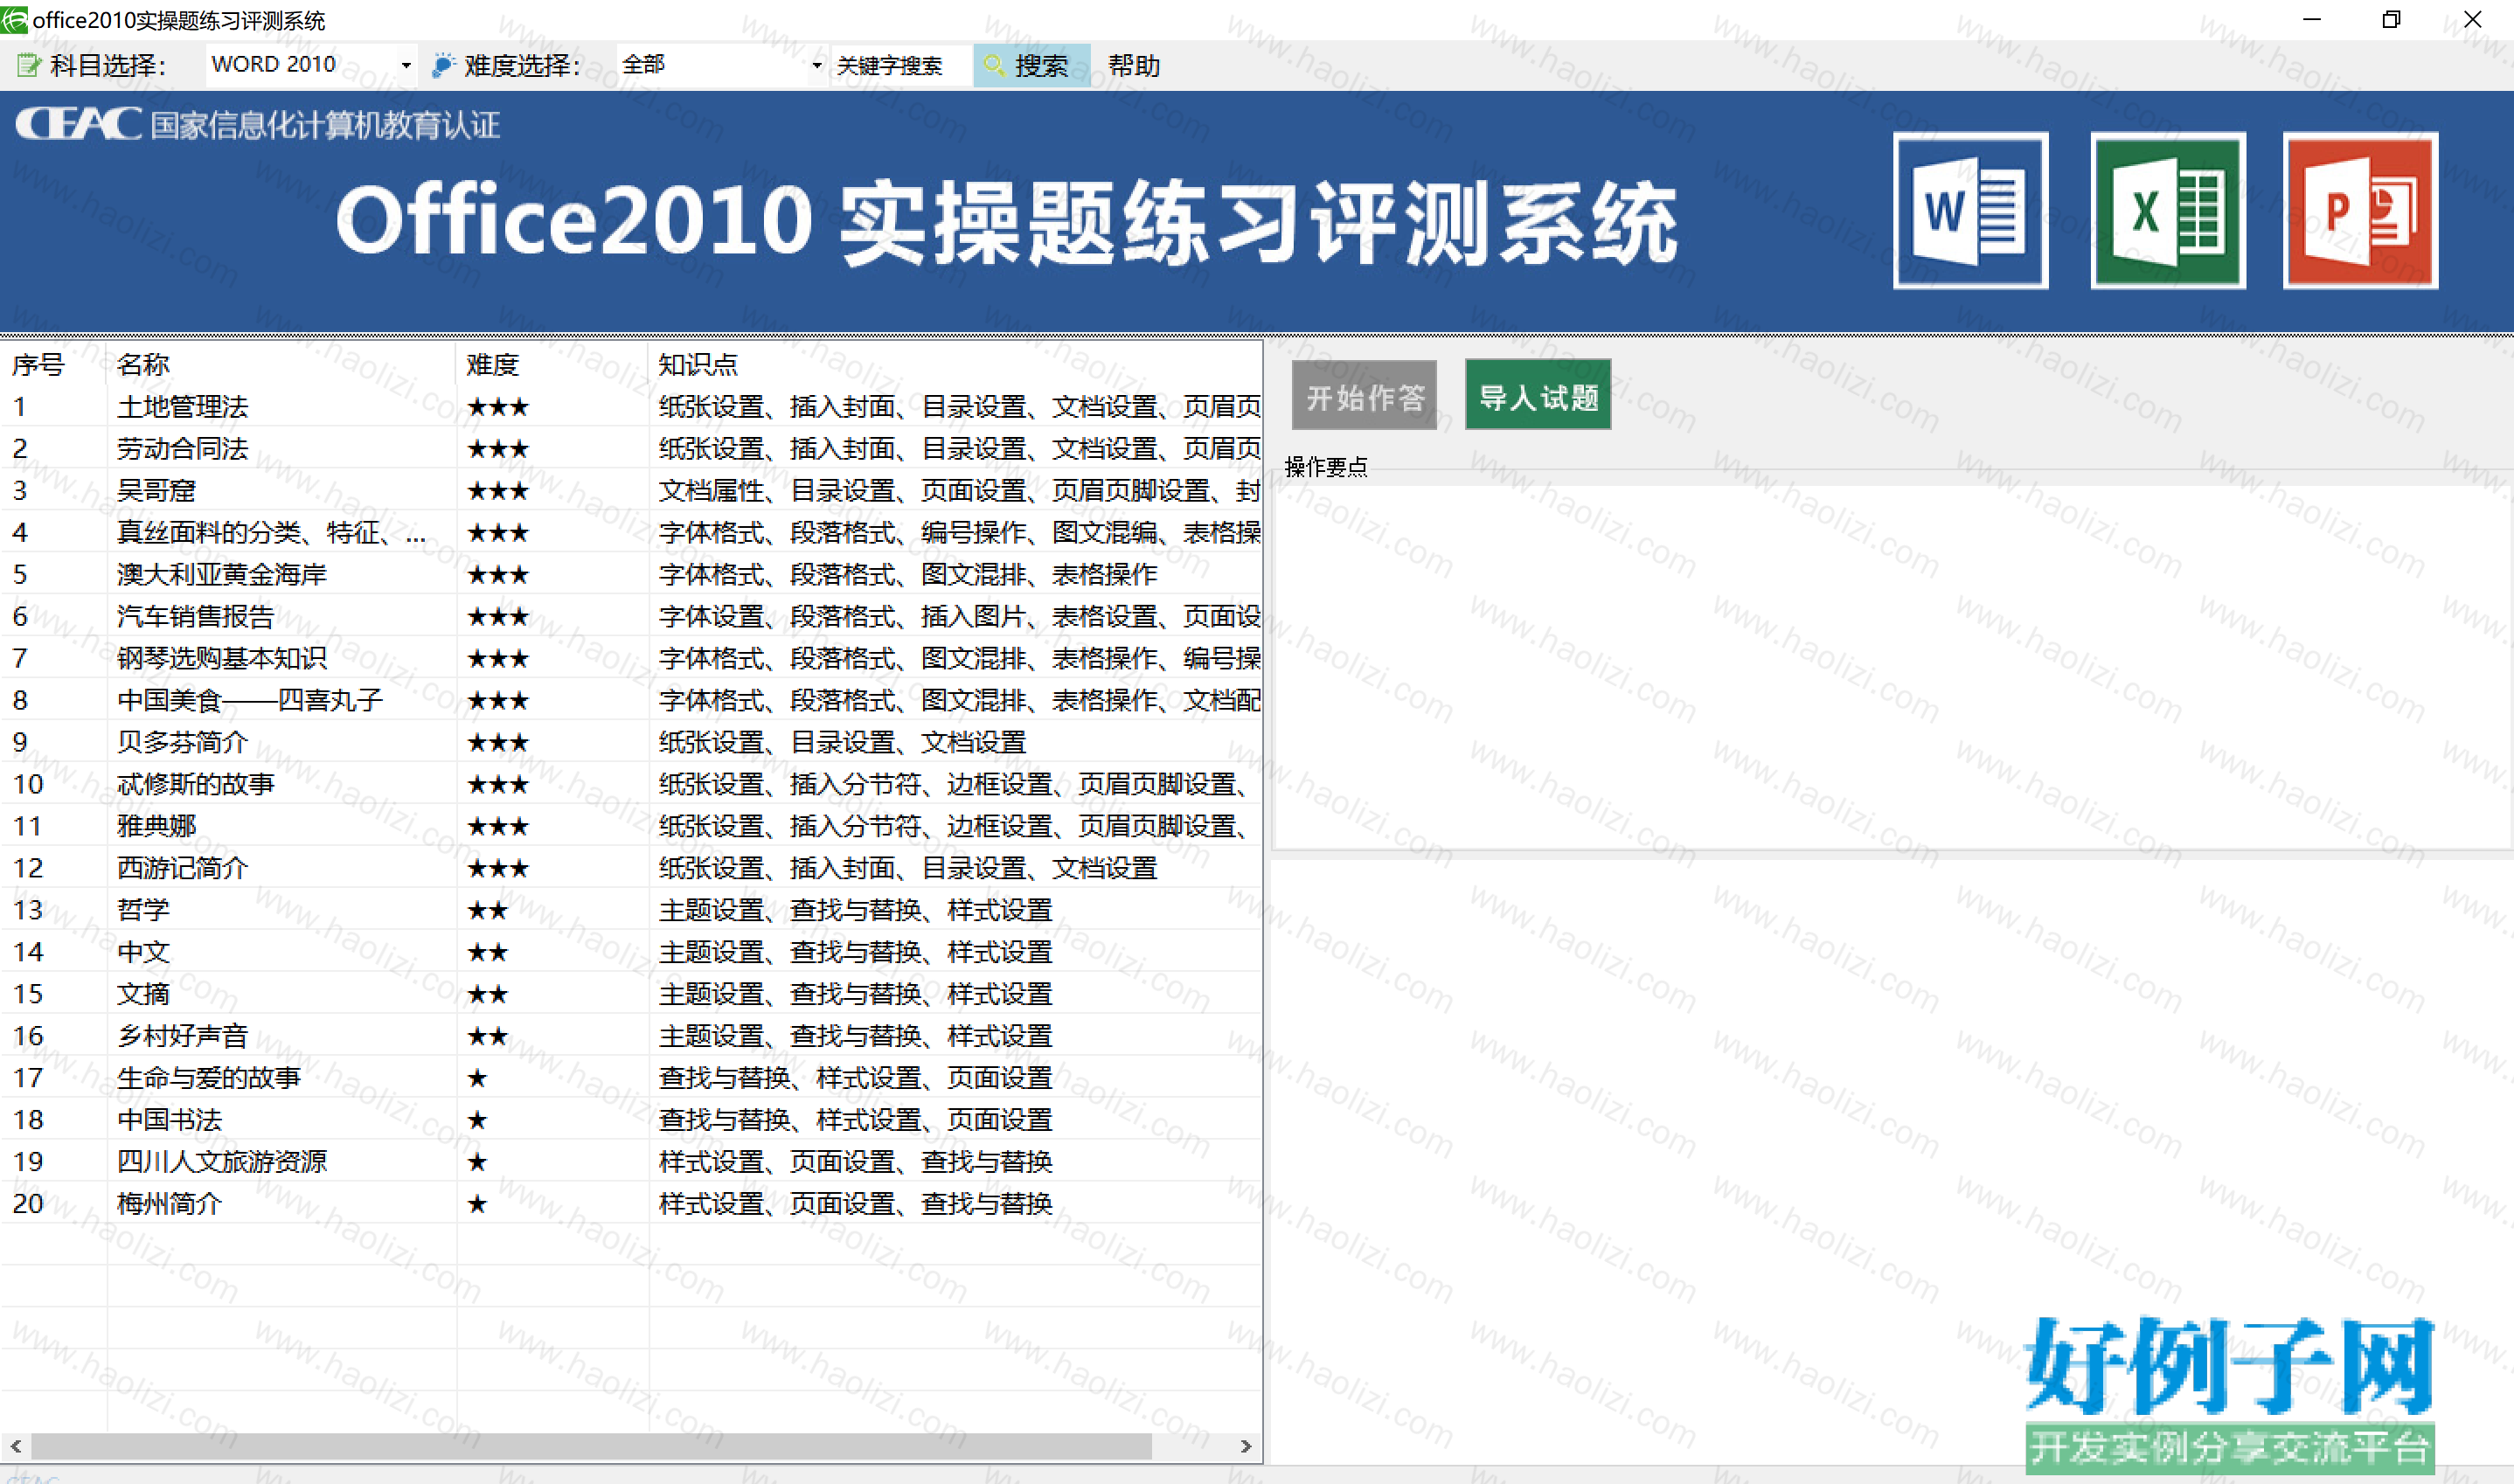Select the row 劳动合同法
The width and height of the screenshot is (2514, 1484).
[x=631, y=449]
